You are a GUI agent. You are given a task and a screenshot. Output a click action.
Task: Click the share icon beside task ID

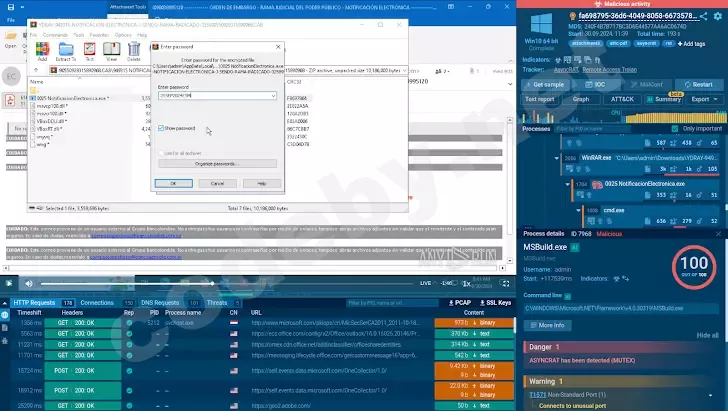(704, 16)
